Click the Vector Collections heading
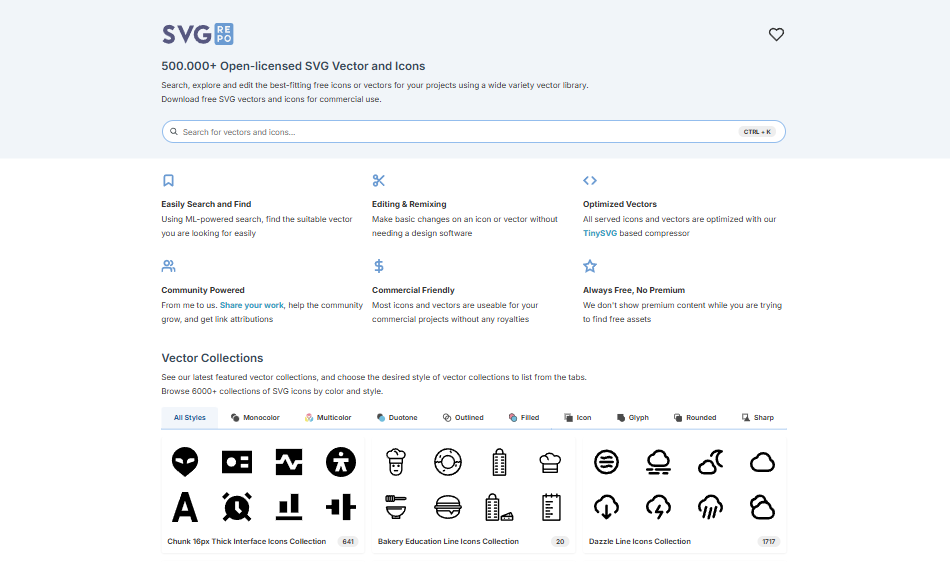The width and height of the screenshot is (950, 562). pyautogui.click(x=212, y=358)
